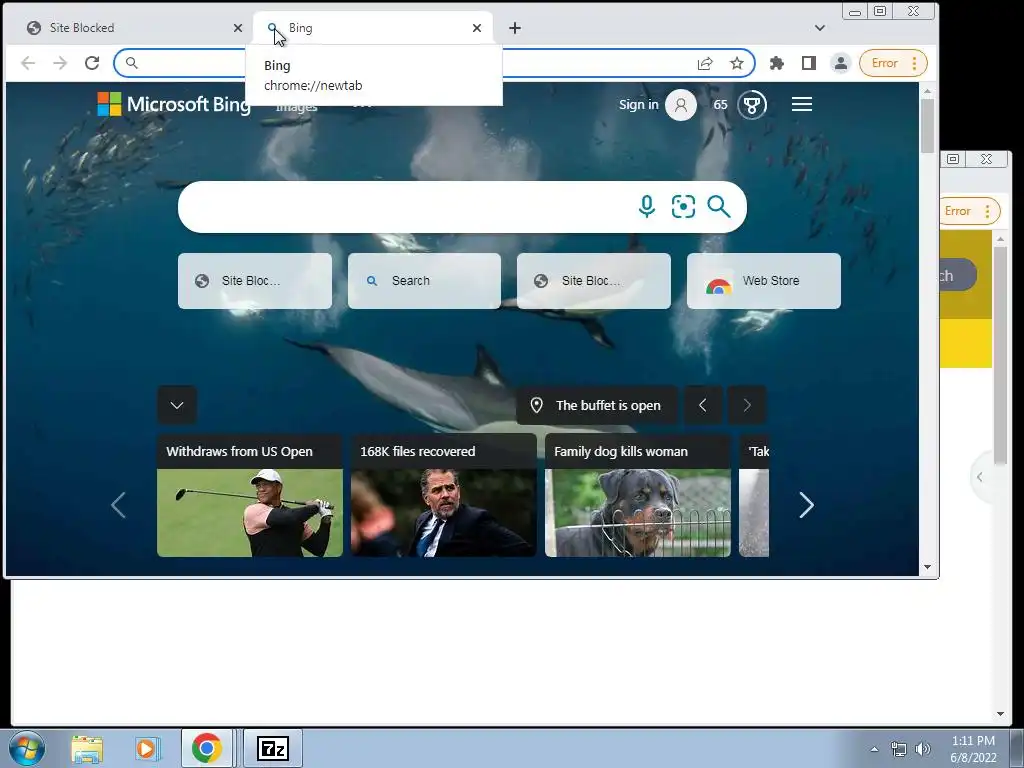Image resolution: width=1024 pixels, height=768 pixels.
Task: Open the tab search dropdown chevron
Action: [820, 28]
